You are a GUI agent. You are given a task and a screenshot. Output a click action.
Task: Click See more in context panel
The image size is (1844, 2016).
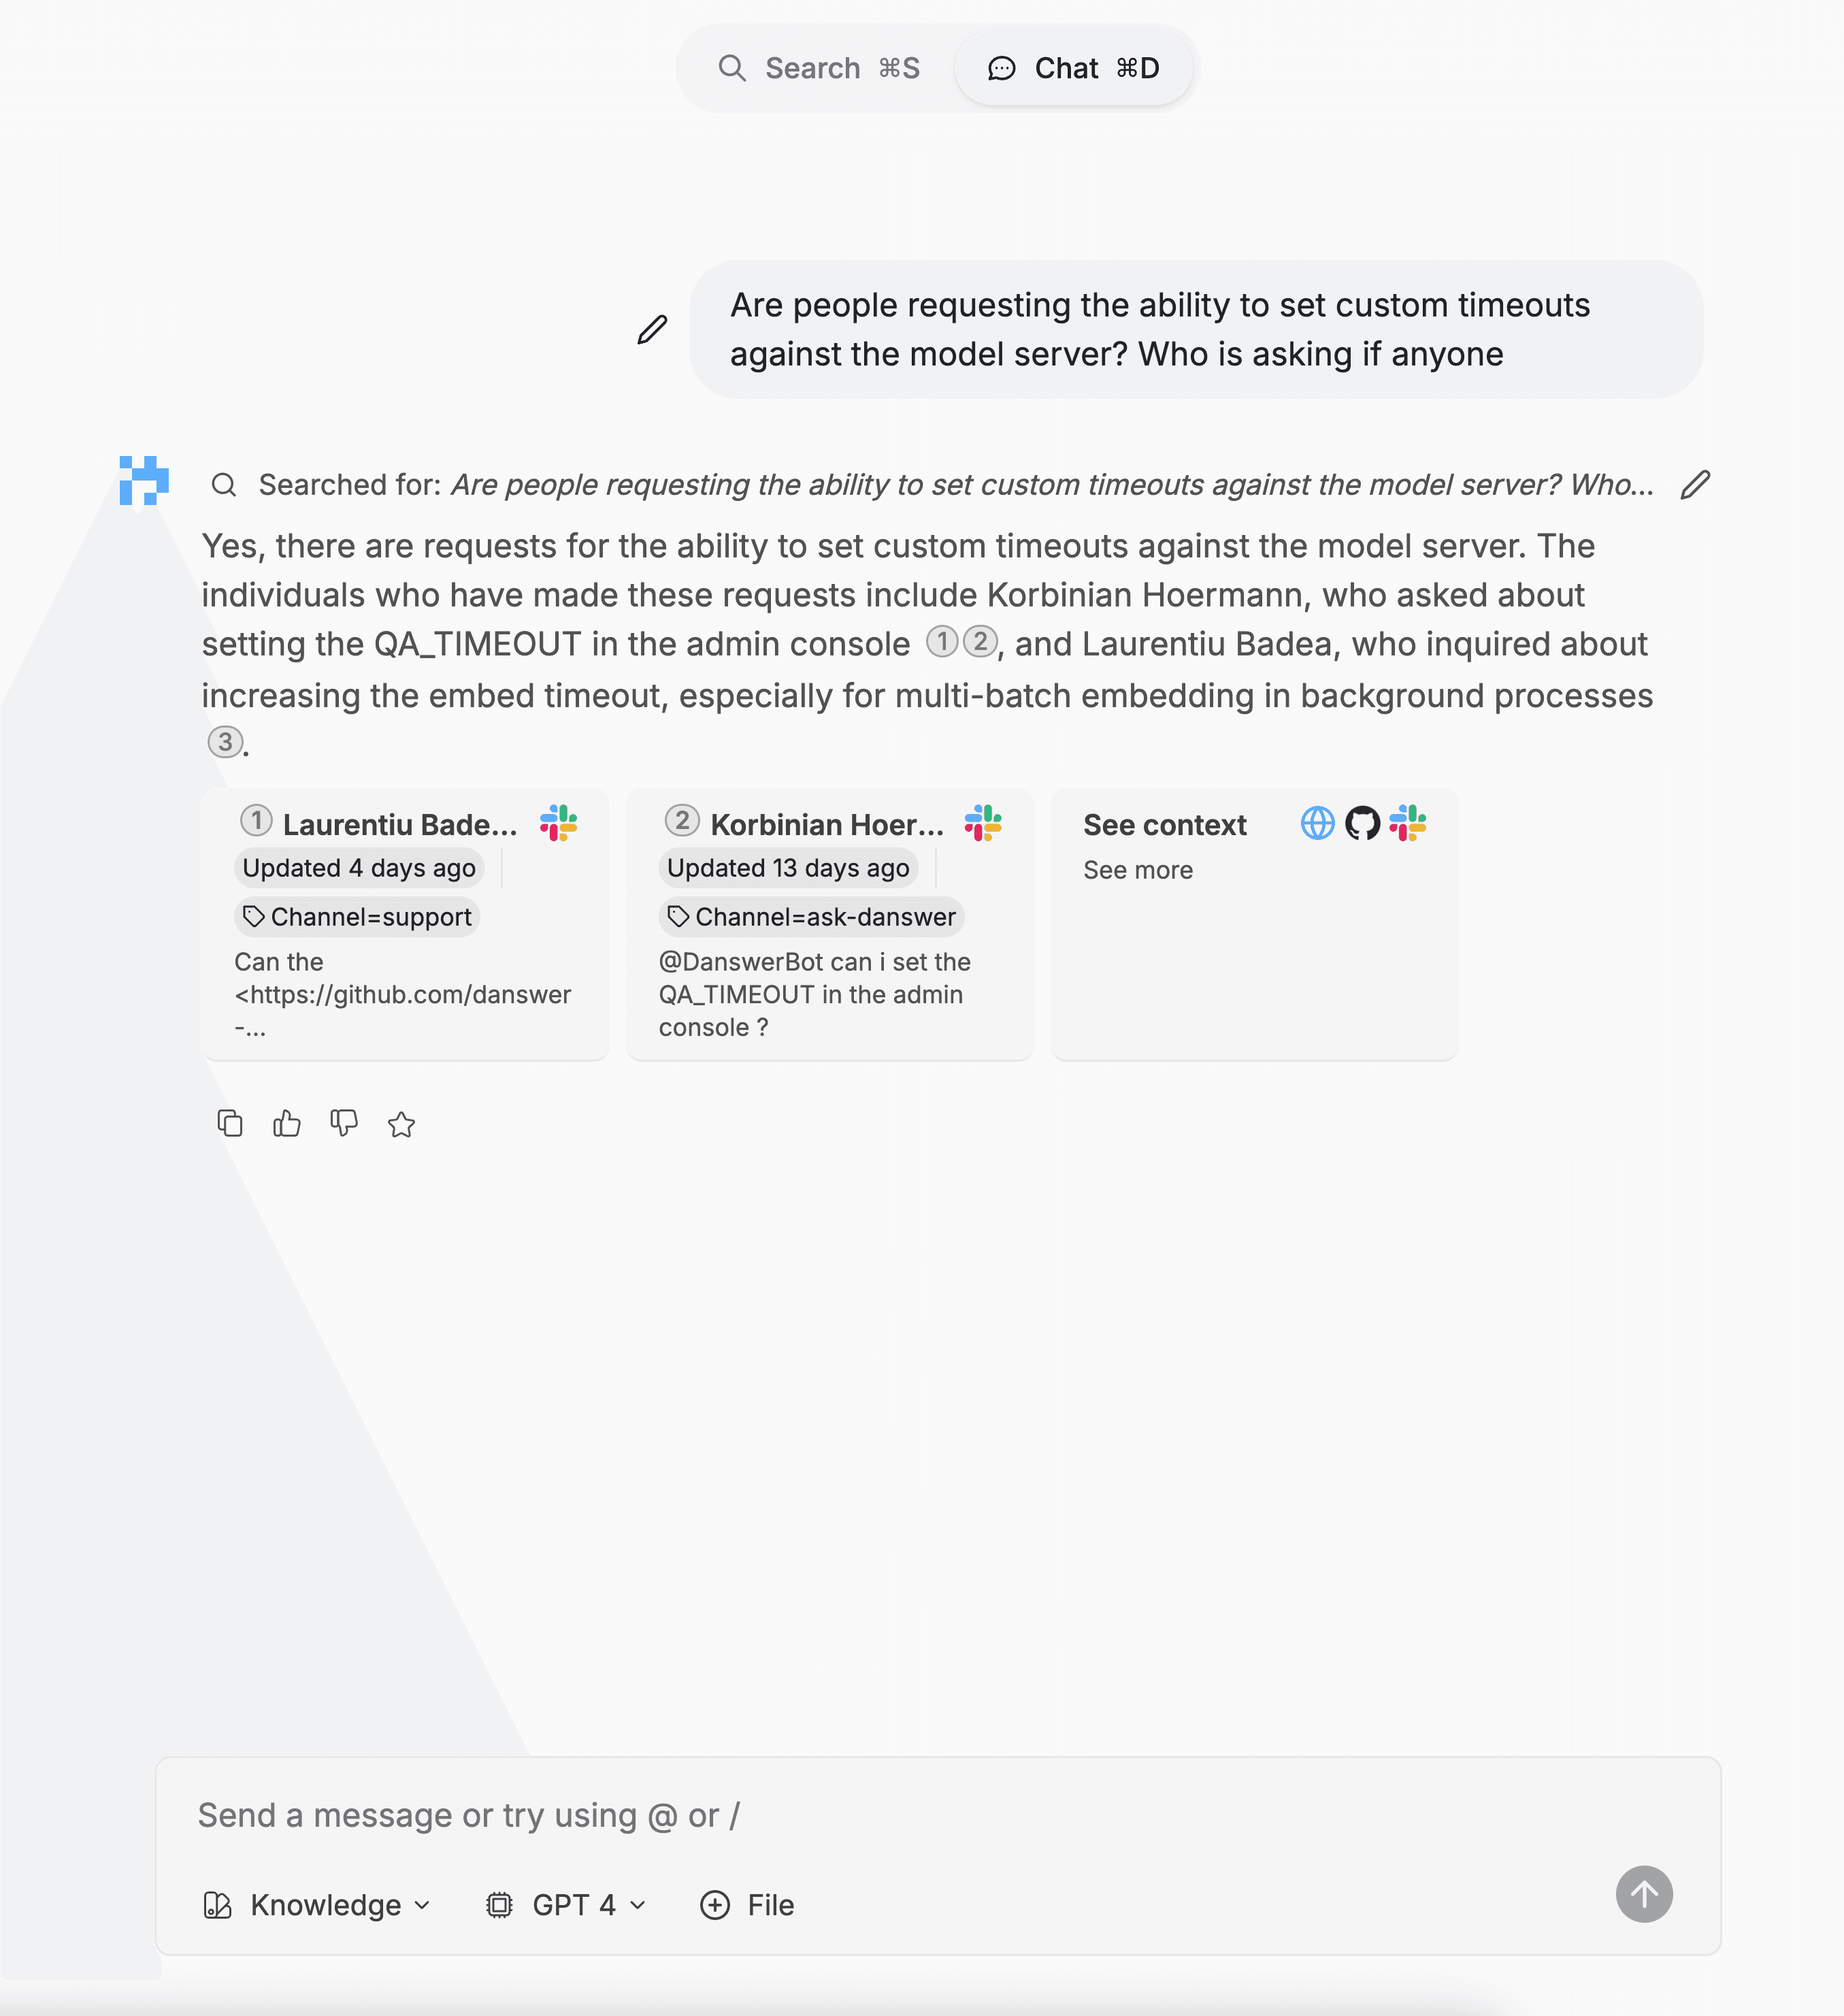(x=1138, y=869)
